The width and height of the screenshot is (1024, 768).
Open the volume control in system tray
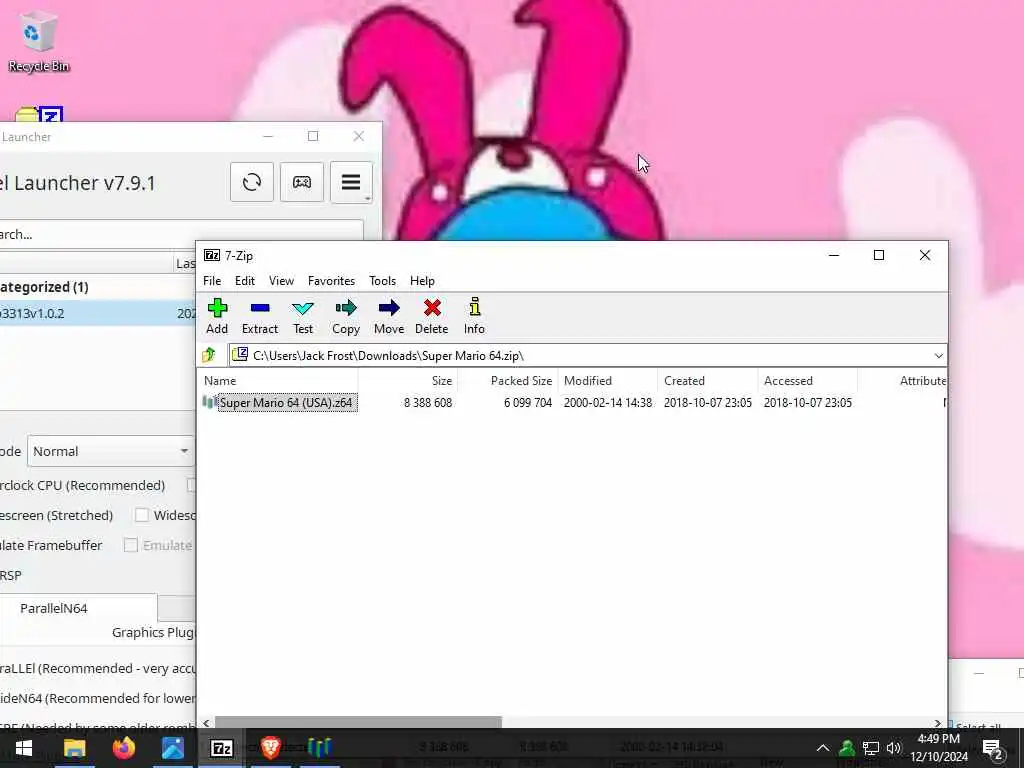point(893,748)
